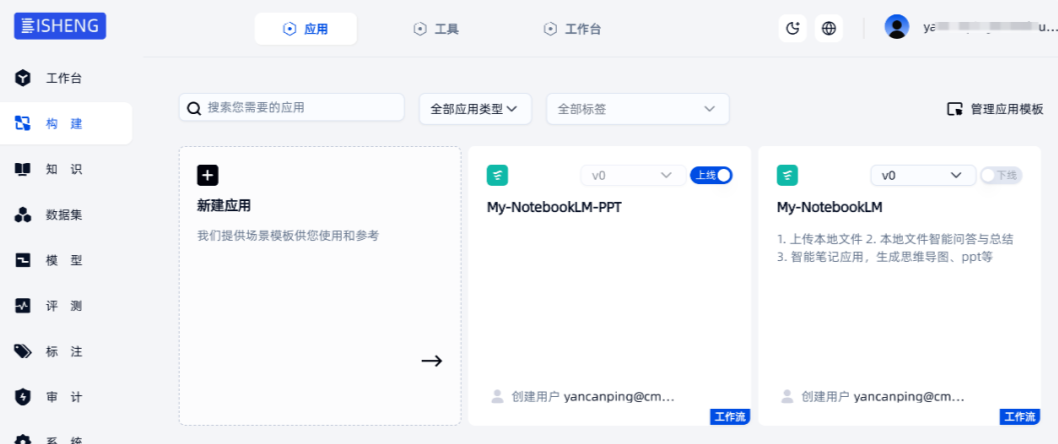Switch to the 工具 tab
This screenshot has height=444, width=1058.
(x=436, y=29)
